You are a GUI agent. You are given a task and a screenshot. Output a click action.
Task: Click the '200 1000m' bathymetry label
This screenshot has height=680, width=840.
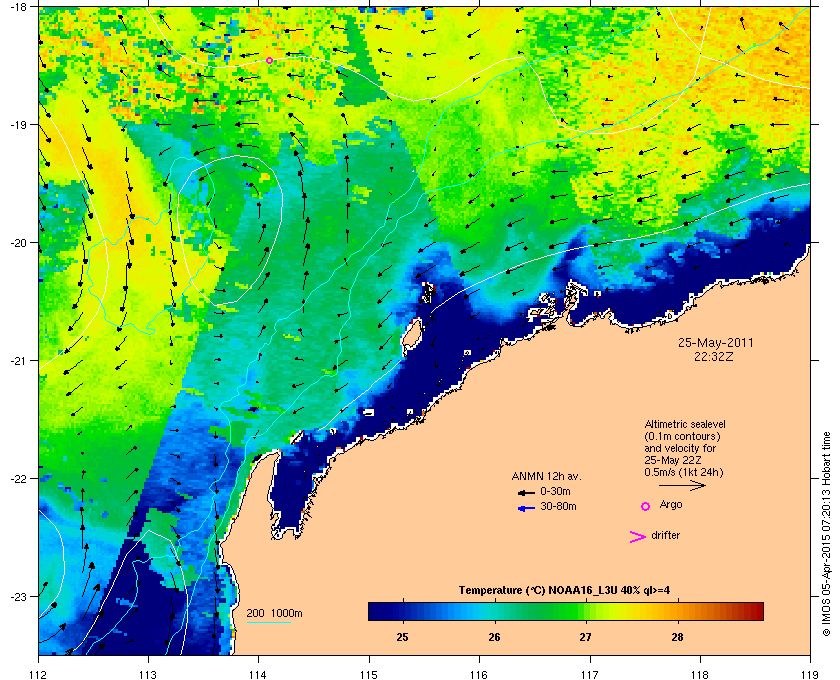pyautogui.click(x=274, y=613)
